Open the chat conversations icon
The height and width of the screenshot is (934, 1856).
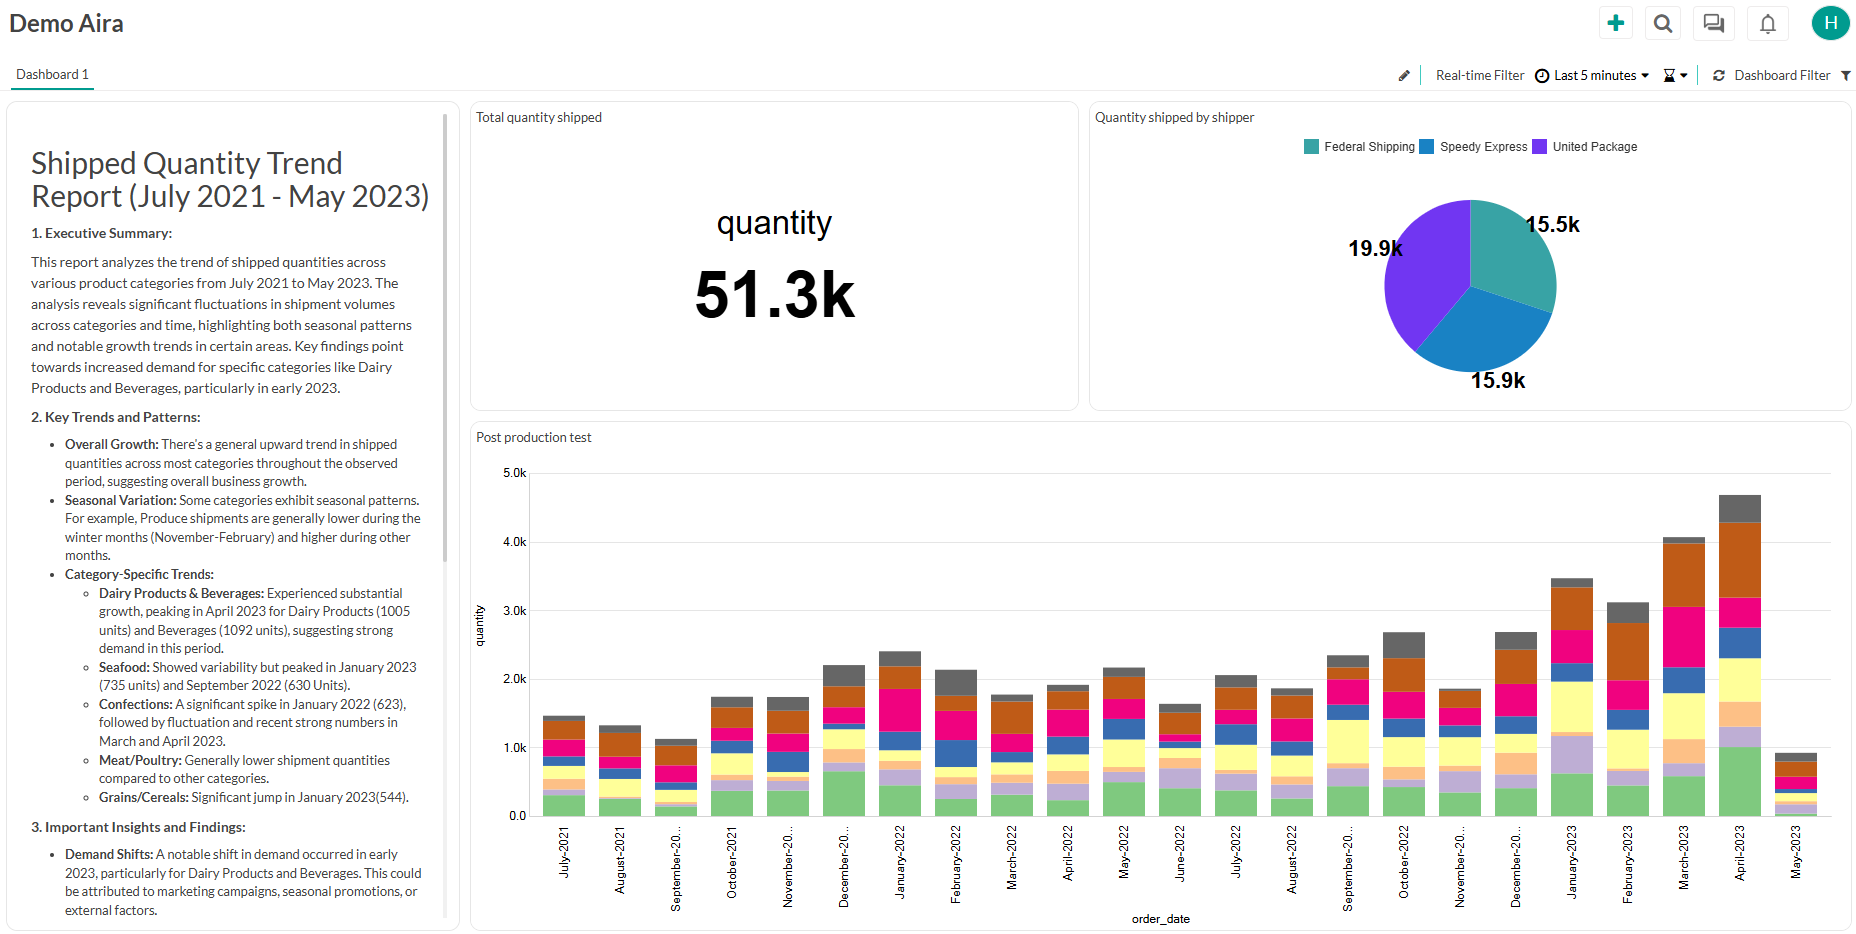tap(1713, 23)
